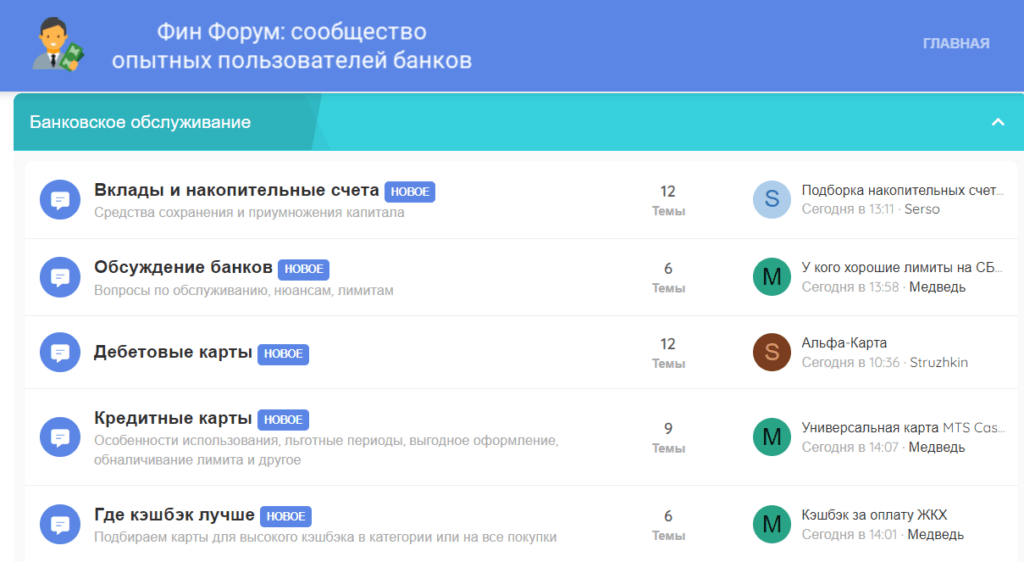
Task: Click the Fin Forum businessman logo icon
Action: [58, 45]
